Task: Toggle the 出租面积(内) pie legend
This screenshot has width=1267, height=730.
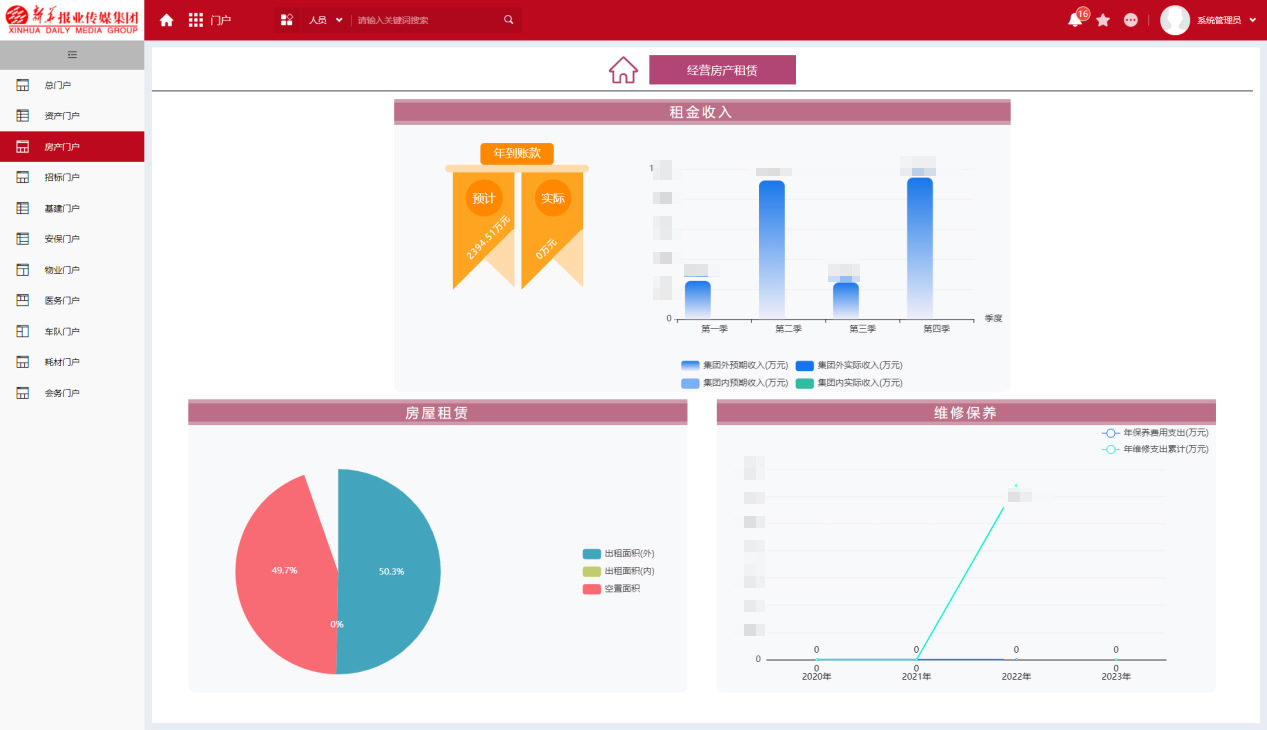Action: (619, 571)
